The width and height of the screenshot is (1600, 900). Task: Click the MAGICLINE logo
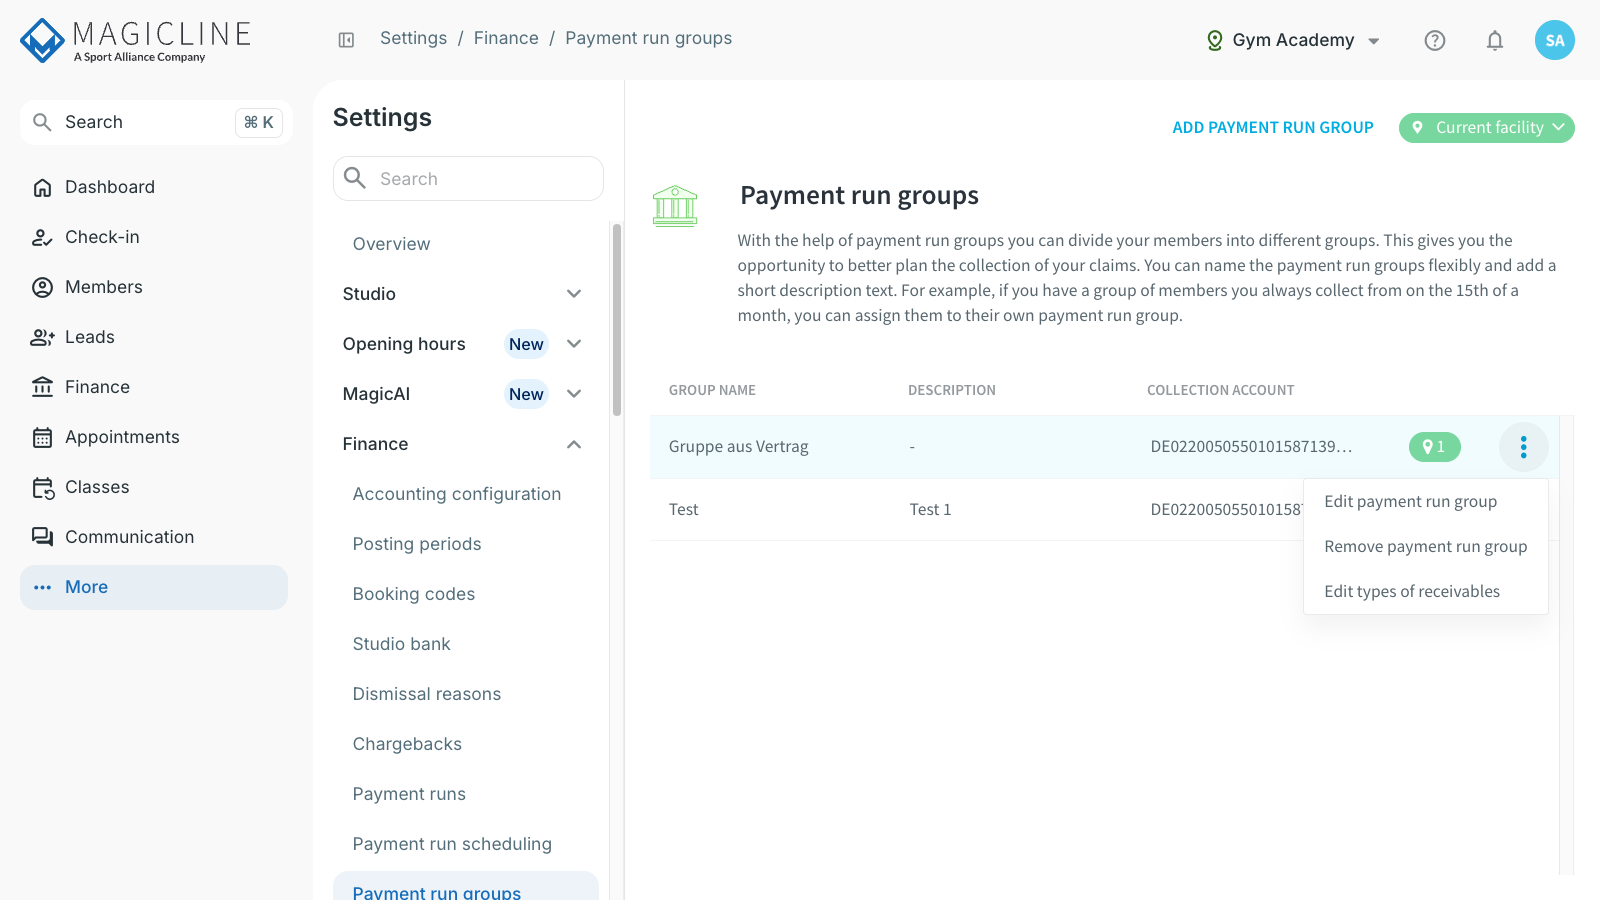(135, 40)
